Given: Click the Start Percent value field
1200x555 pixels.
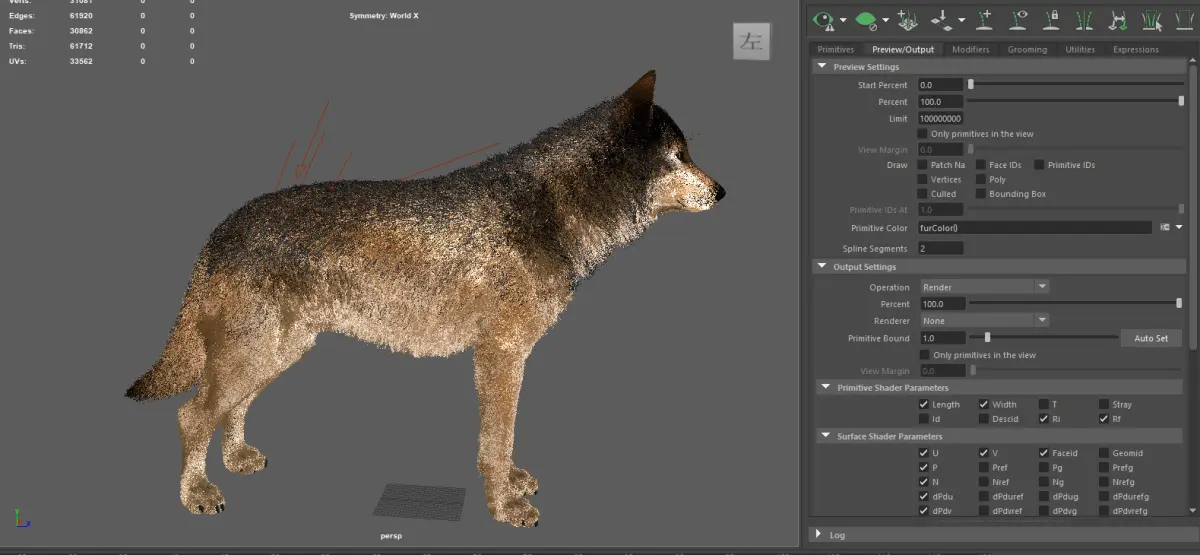Looking at the screenshot, I should pyautogui.click(x=940, y=85).
